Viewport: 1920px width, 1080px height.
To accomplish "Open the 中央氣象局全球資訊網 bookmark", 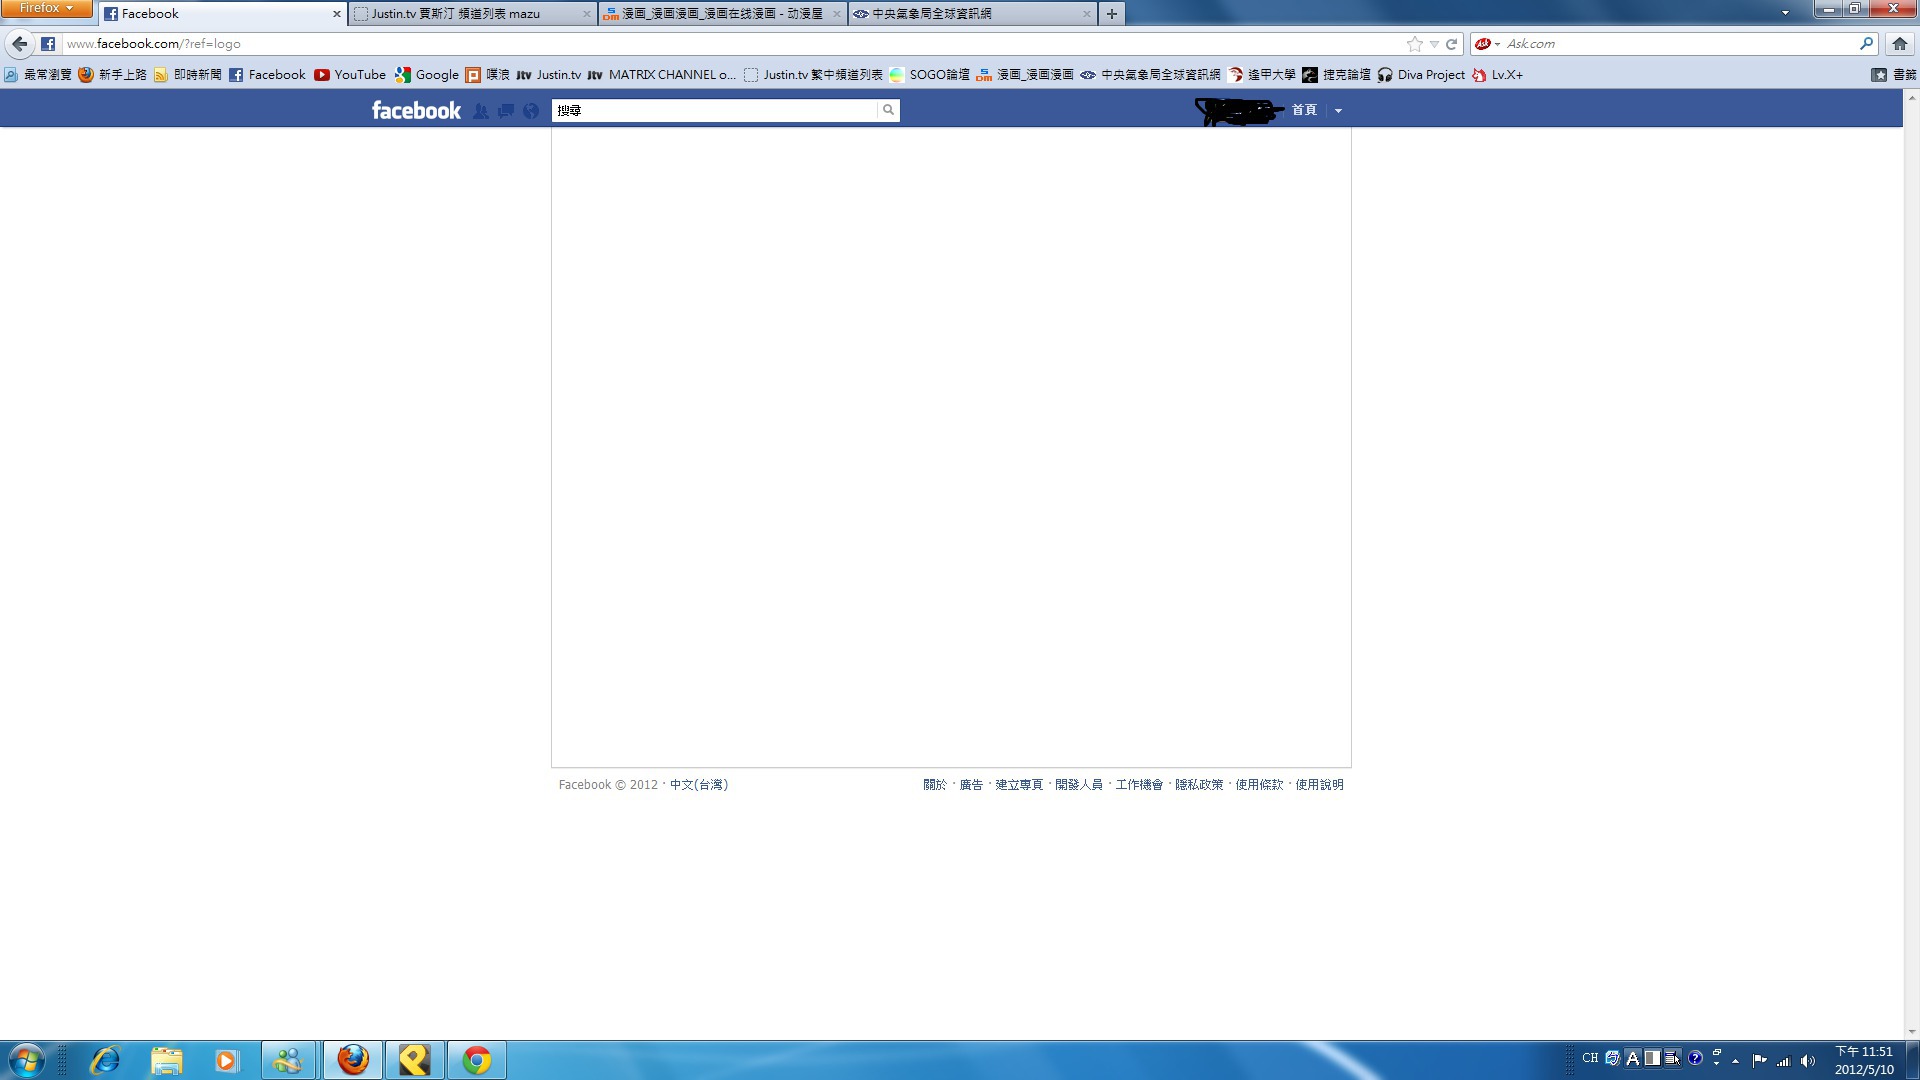I will click(1150, 75).
